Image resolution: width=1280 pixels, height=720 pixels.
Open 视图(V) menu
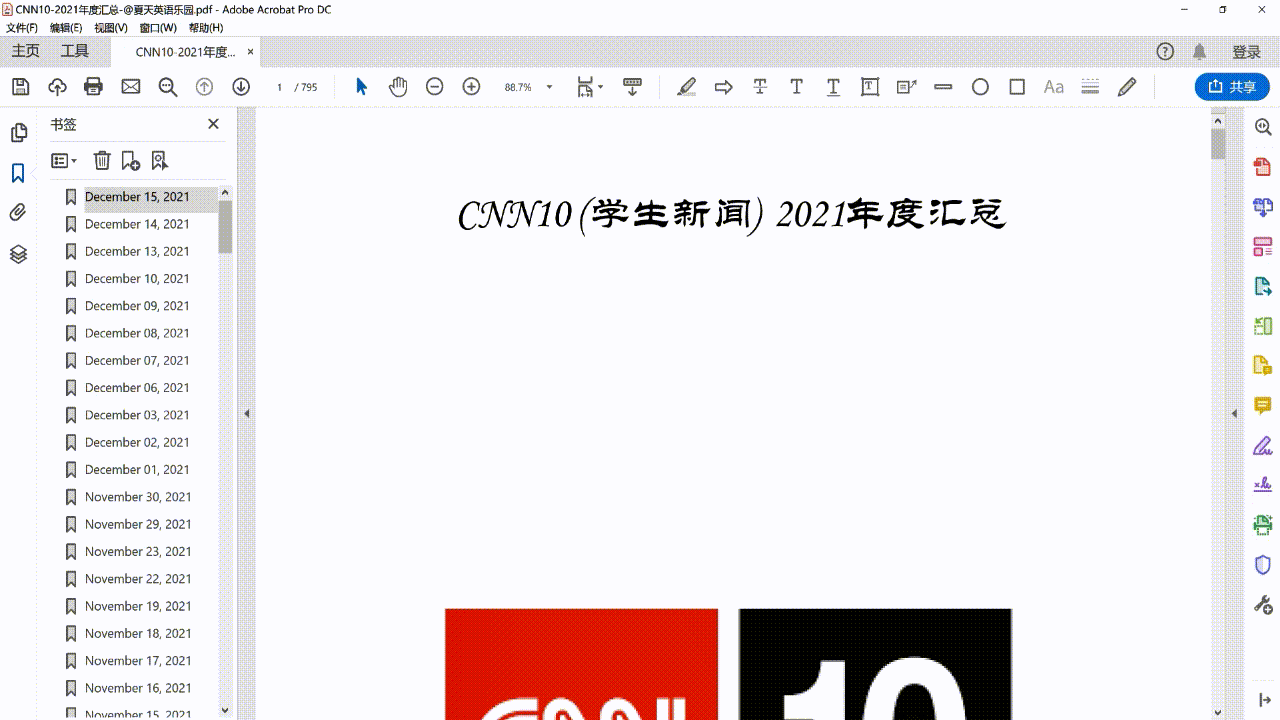point(111,28)
